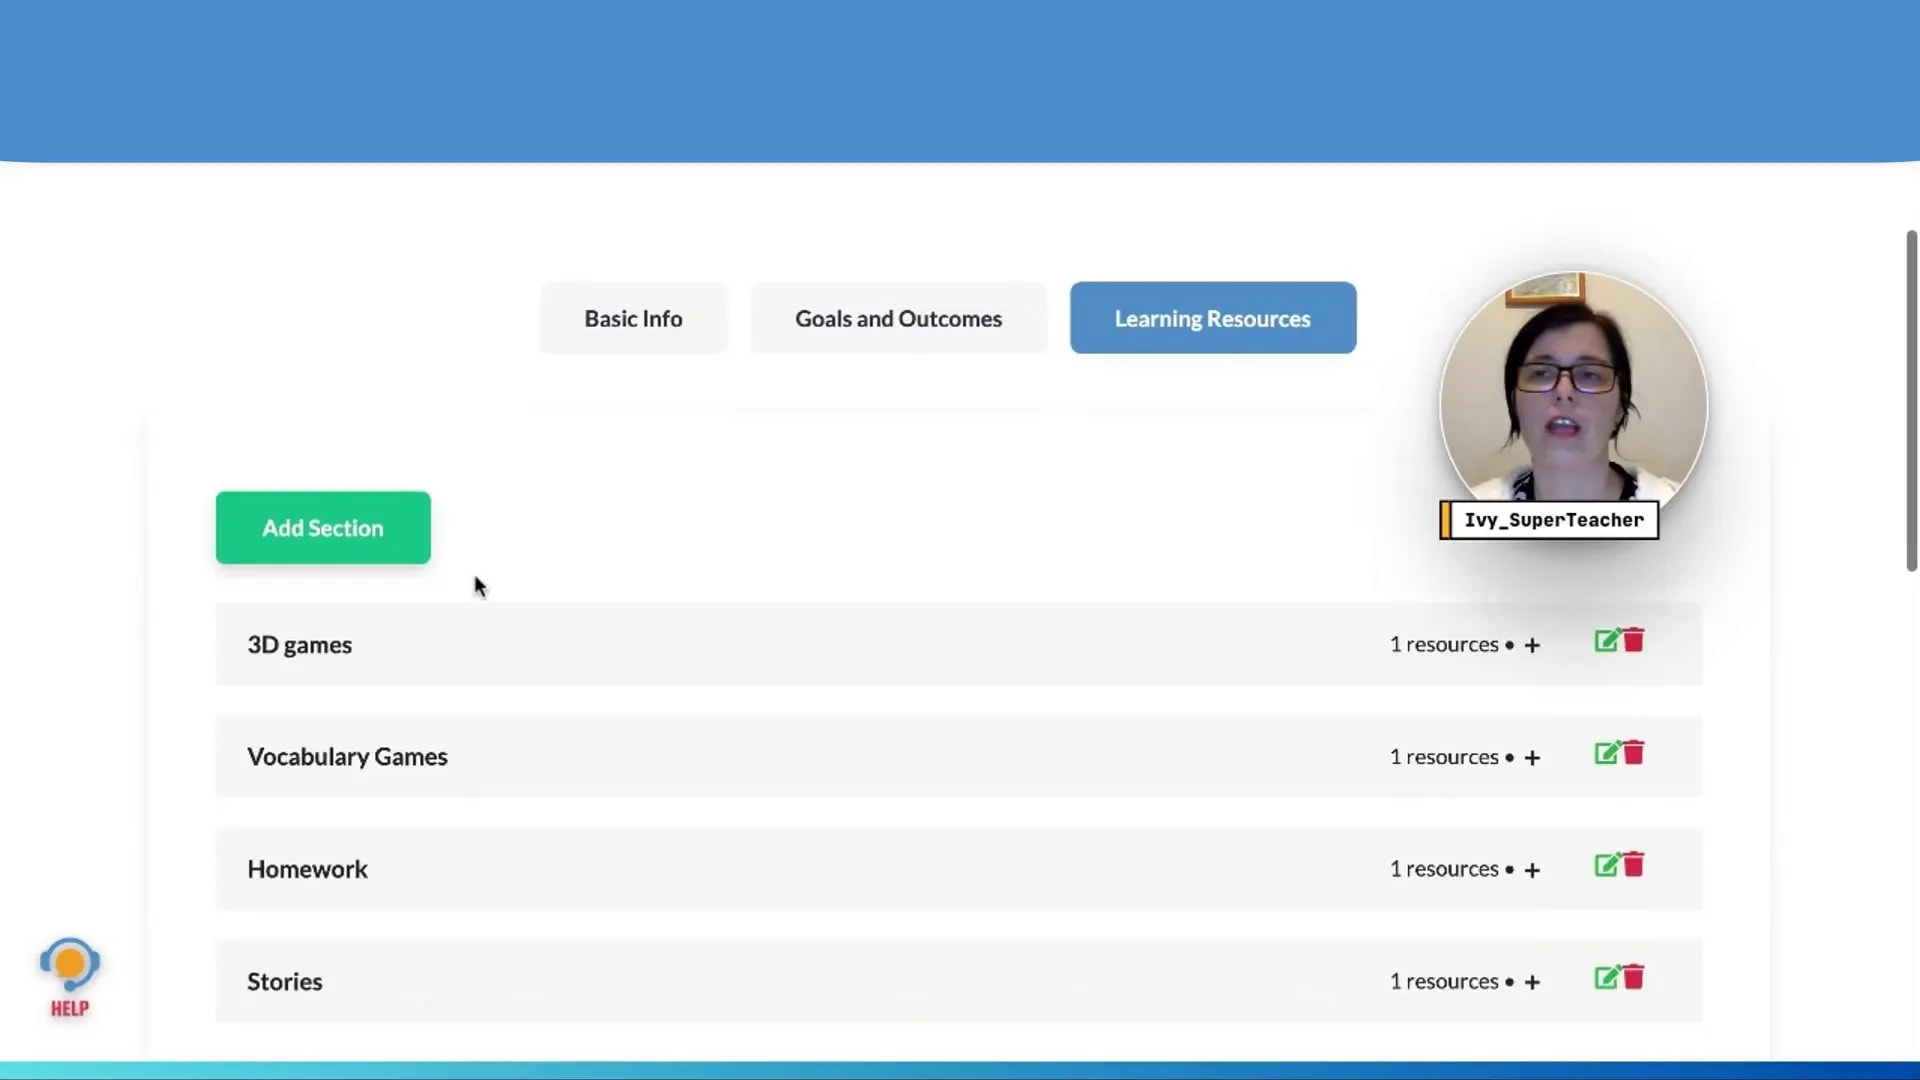Edit the Stories section

[1606, 978]
